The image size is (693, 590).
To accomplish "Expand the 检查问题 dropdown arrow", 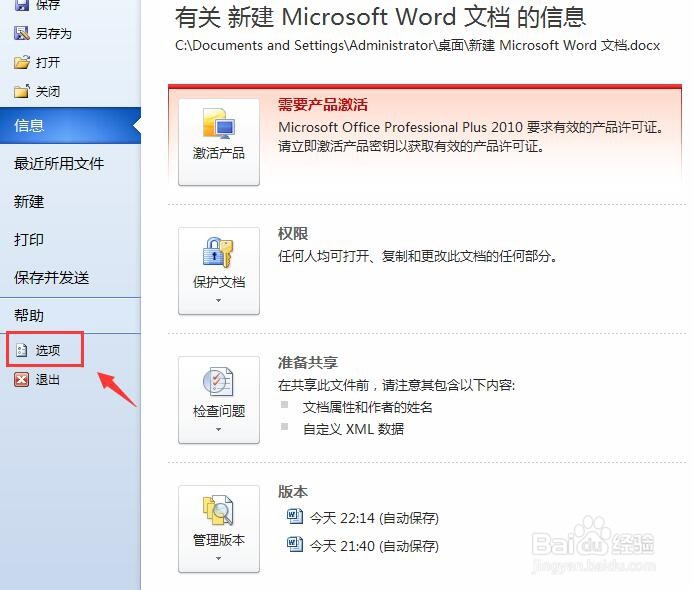I will pyautogui.click(x=218, y=430).
